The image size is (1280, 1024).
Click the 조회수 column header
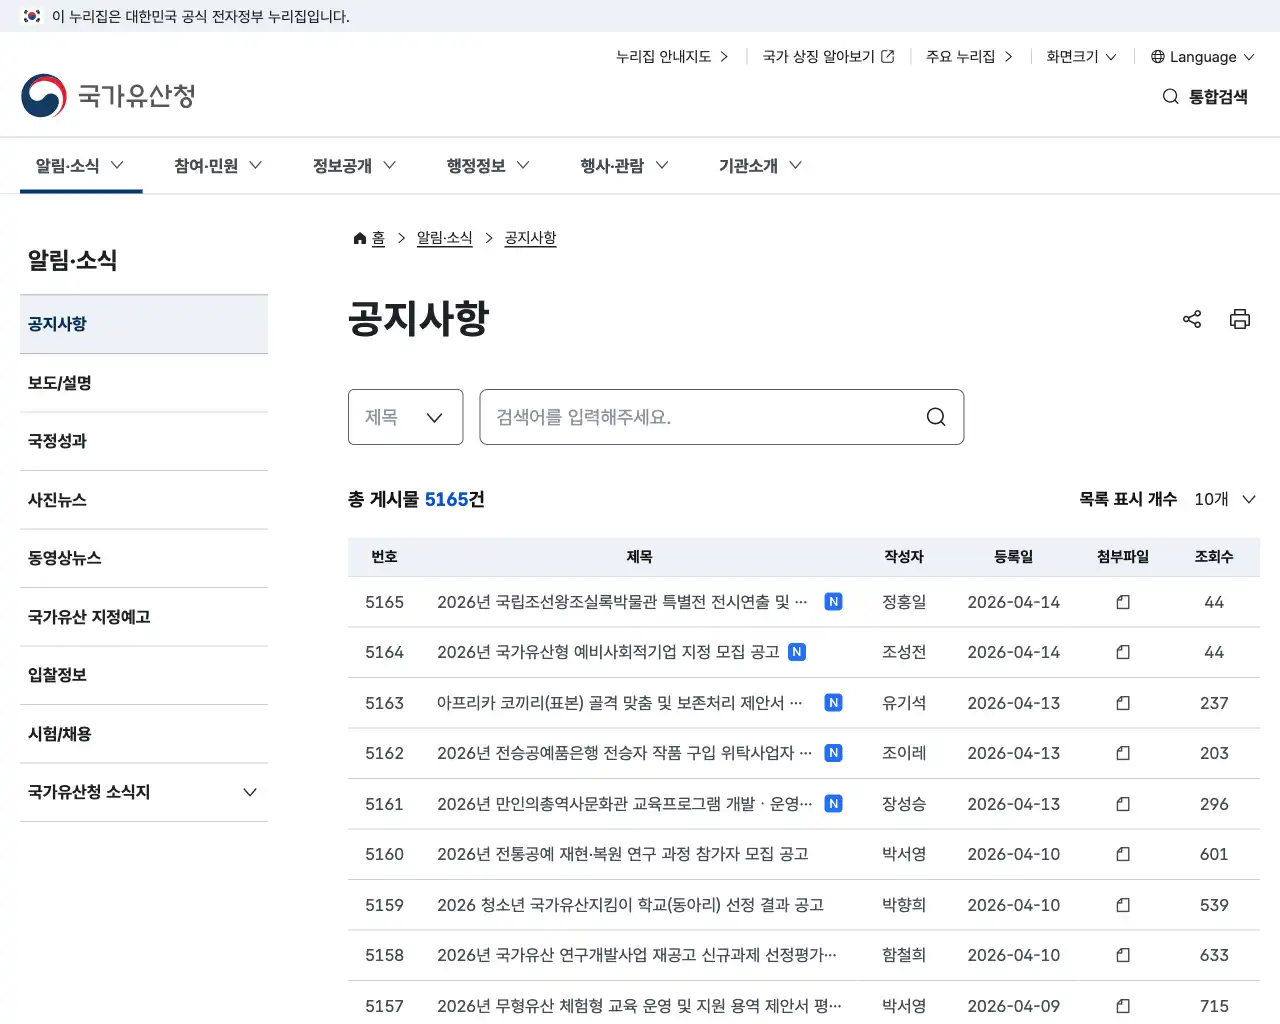pos(1214,557)
